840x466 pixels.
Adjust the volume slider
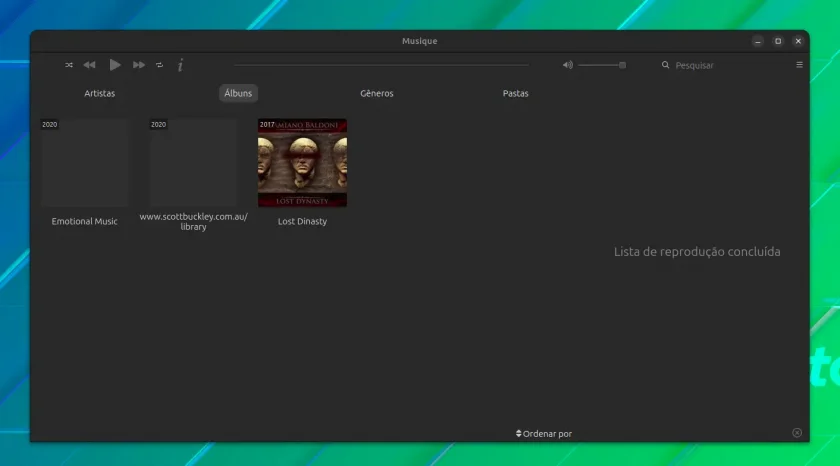pos(602,65)
